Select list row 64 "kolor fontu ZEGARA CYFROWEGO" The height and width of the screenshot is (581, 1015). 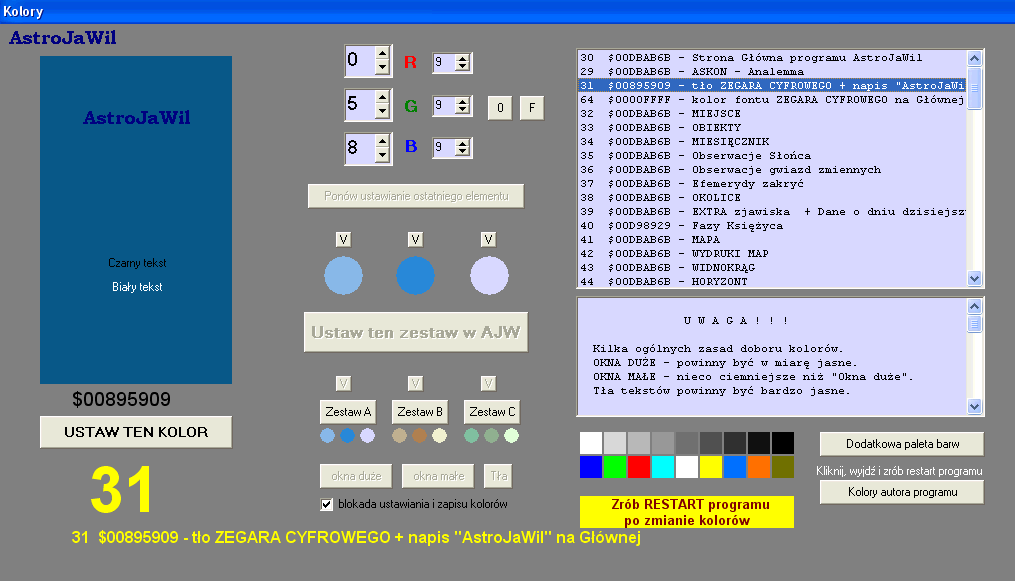pos(772,100)
